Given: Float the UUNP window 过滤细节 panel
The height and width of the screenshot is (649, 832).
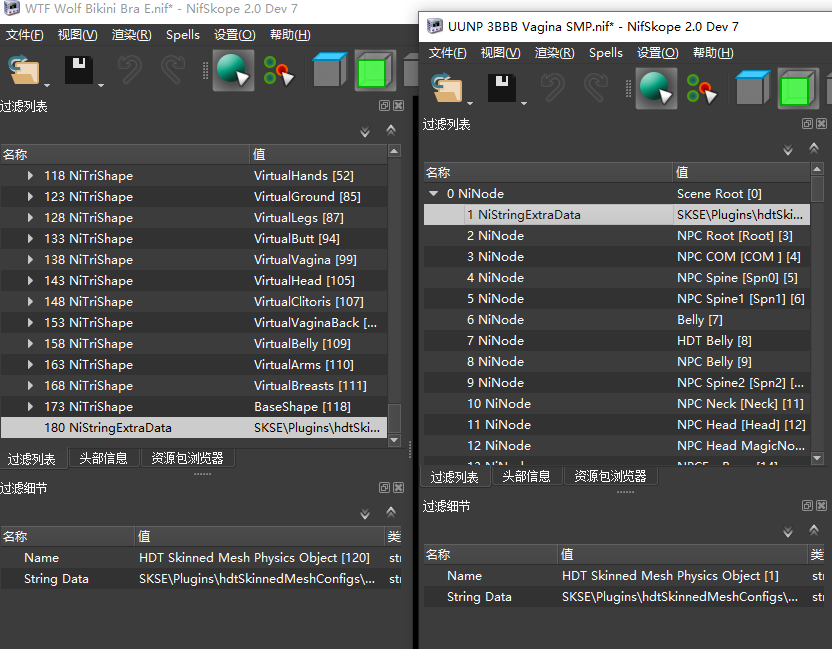Looking at the screenshot, I should 807,506.
